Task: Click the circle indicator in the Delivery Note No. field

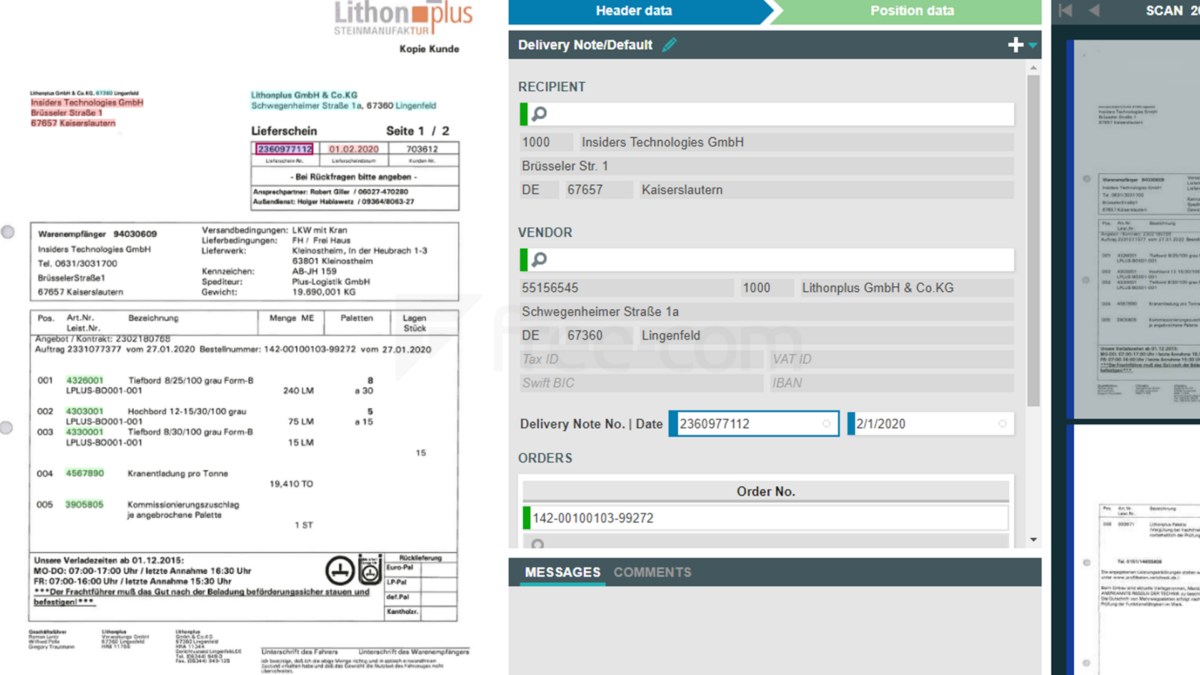Action: tap(826, 424)
